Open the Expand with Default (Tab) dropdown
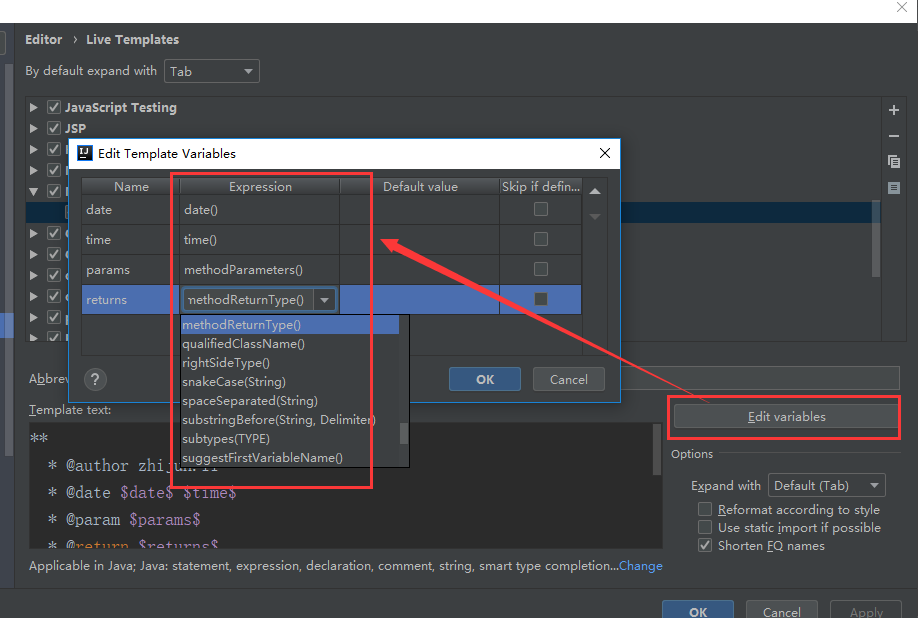 click(x=827, y=485)
